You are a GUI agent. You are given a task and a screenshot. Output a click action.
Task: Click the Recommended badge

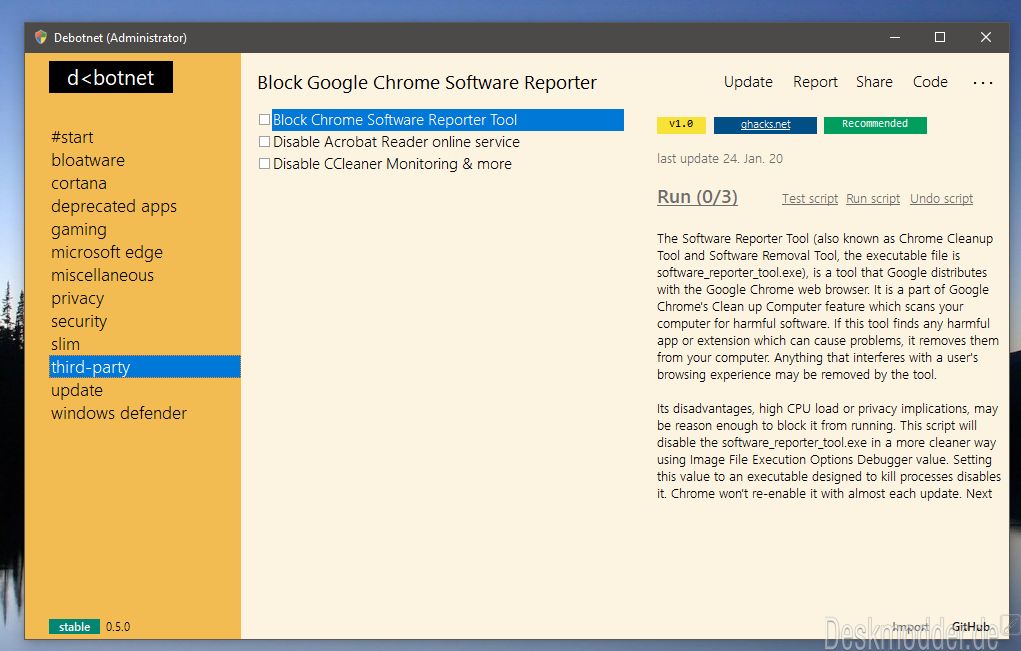click(x=874, y=124)
